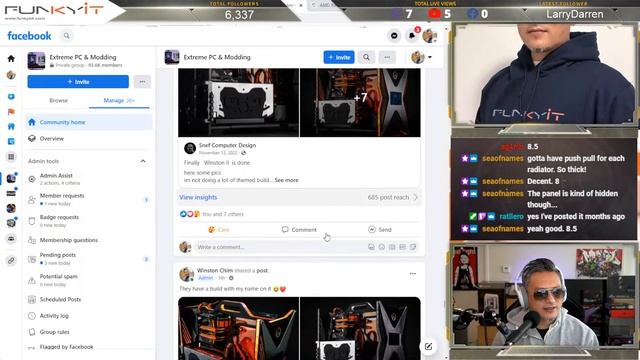Open Activity log
640x360 pixels.
tap(89, 316)
